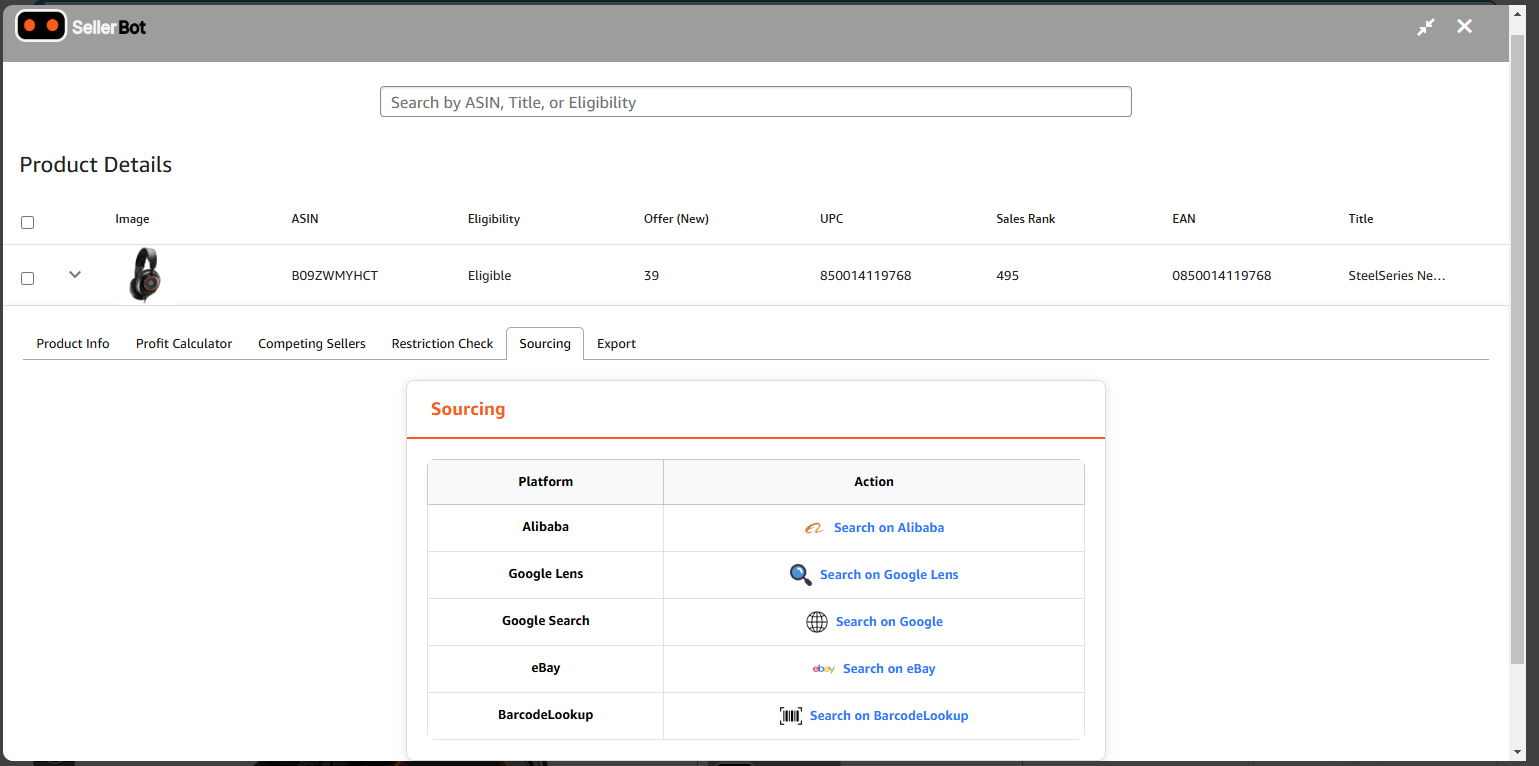The height and width of the screenshot is (766, 1539).
Task: Click the headphone product thumbnail
Action: tap(145, 275)
